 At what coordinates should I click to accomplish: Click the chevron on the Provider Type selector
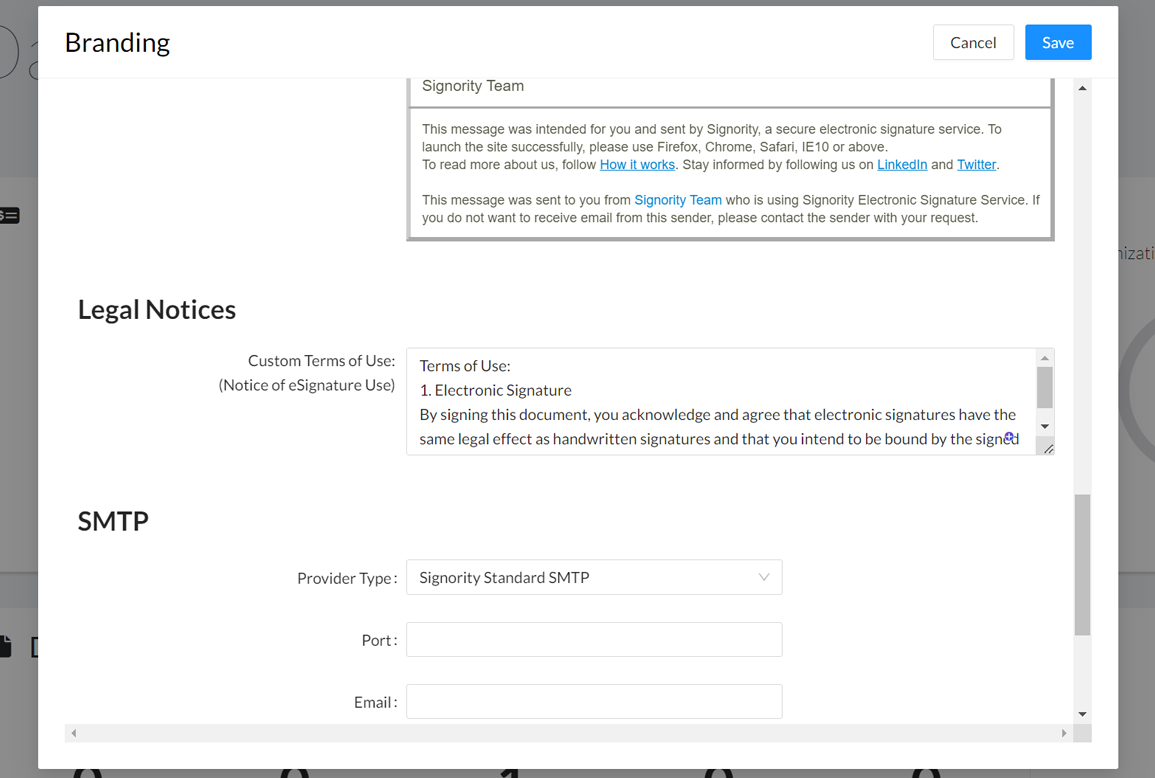(762, 577)
